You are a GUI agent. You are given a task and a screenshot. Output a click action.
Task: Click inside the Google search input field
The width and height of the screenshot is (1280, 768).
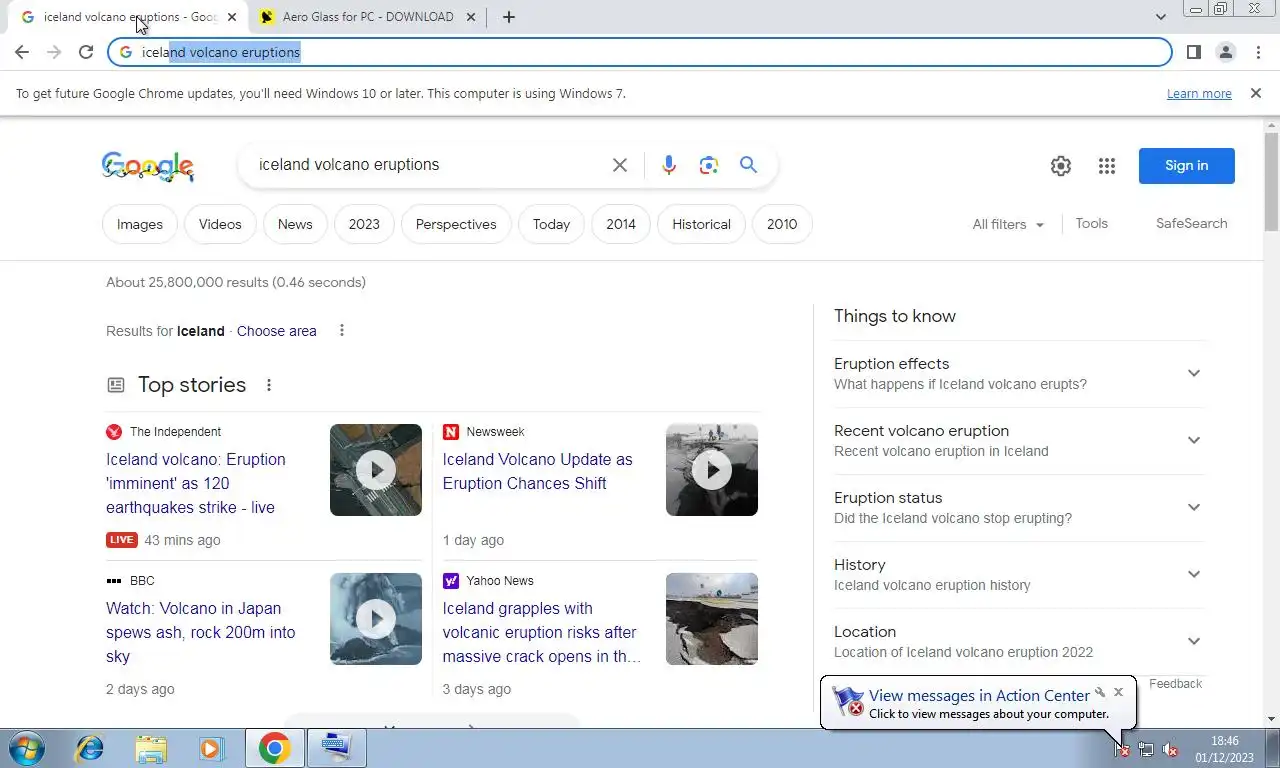pos(425,165)
